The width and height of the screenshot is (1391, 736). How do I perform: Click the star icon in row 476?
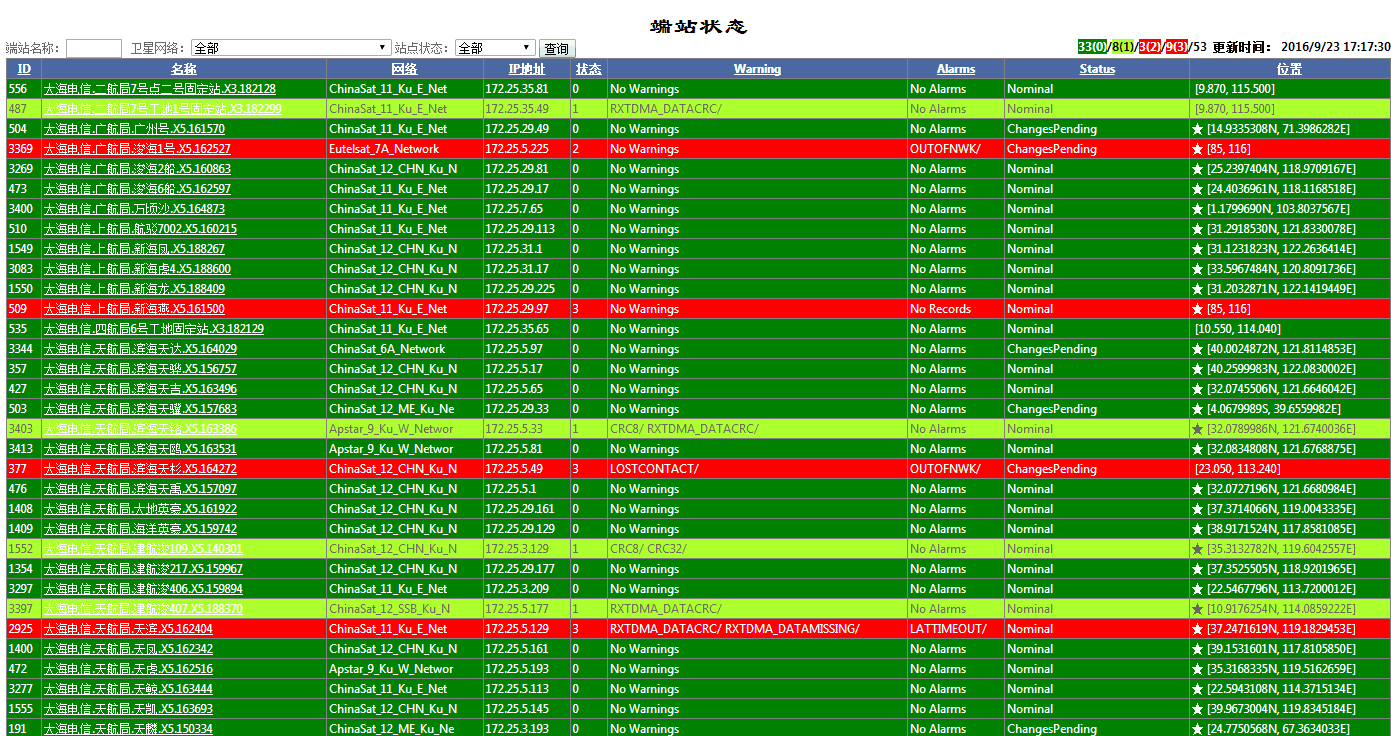pyautogui.click(x=1197, y=489)
